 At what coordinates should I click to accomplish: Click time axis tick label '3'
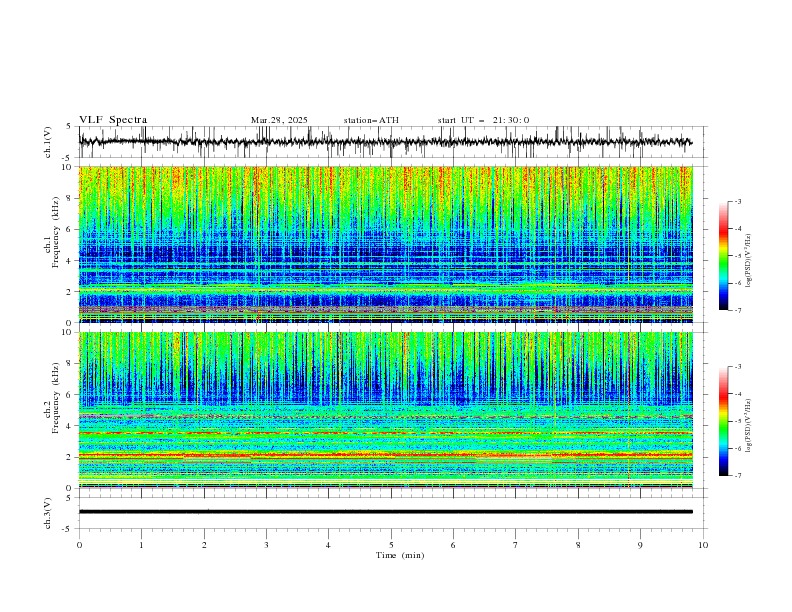pos(266,545)
